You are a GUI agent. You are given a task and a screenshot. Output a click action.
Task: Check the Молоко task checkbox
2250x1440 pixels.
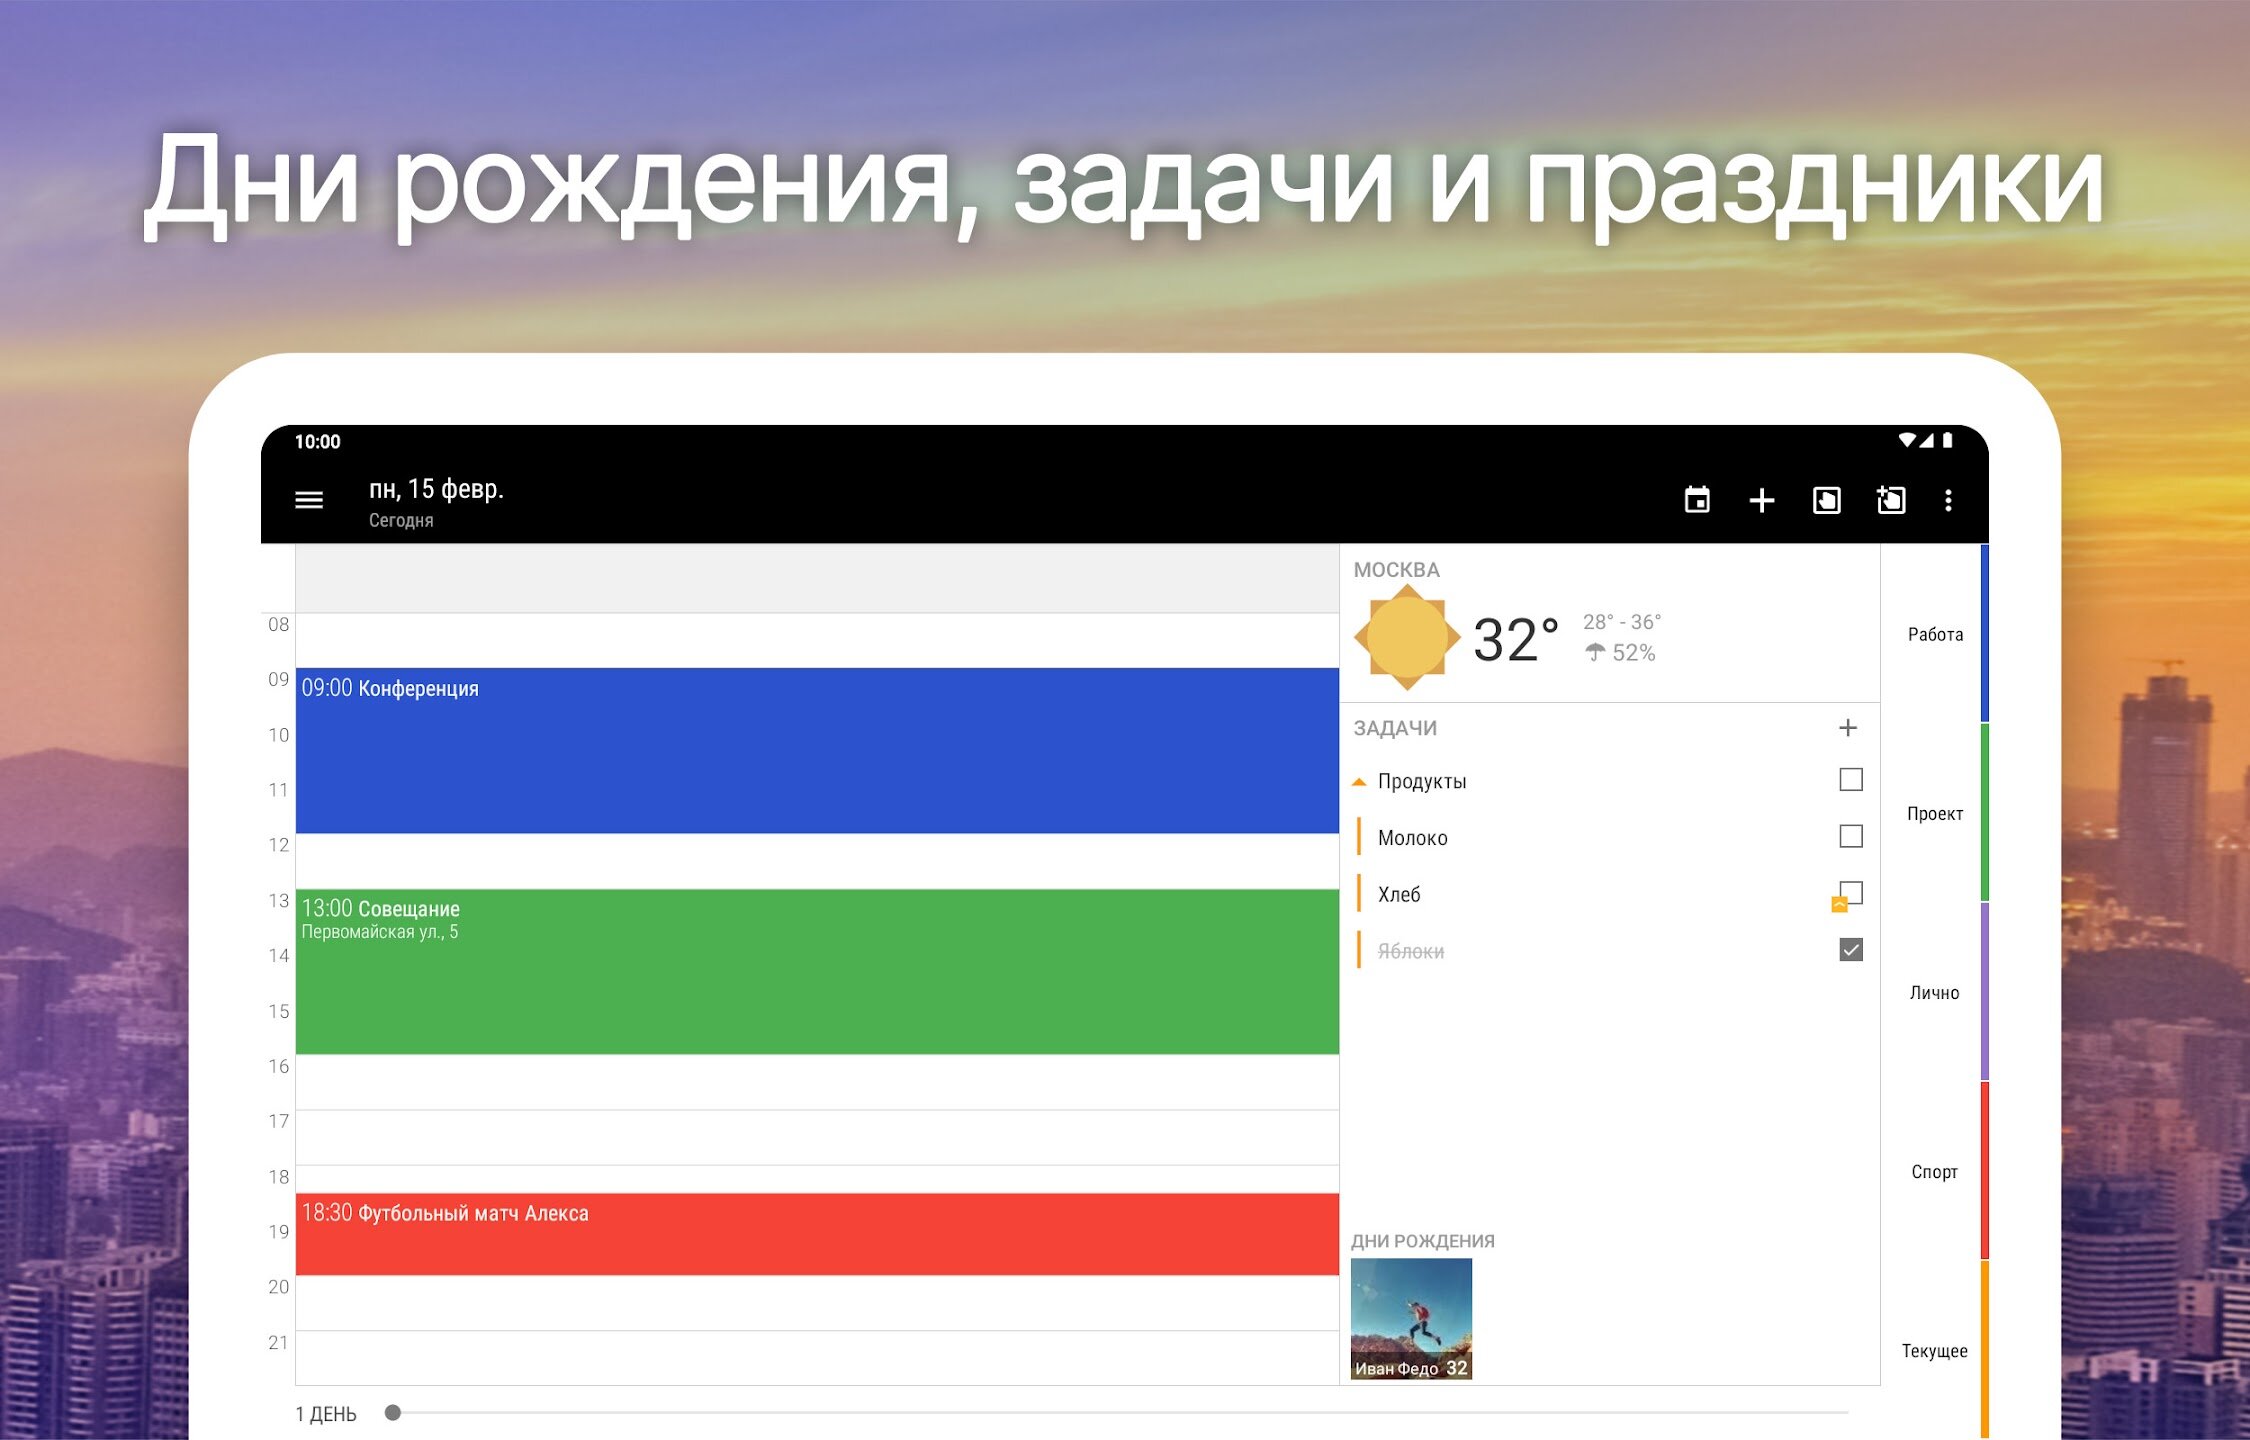pos(1851,837)
